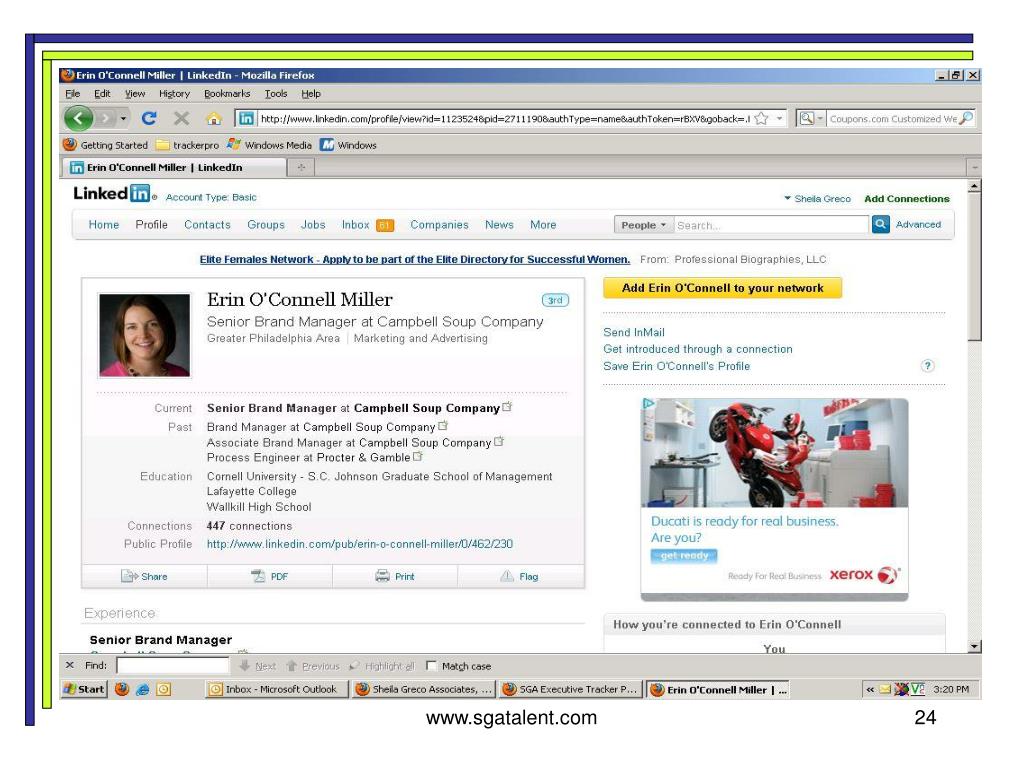Click the Getting Started bookmark
This screenshot has width=1024, height=768.
click(106, 145)
